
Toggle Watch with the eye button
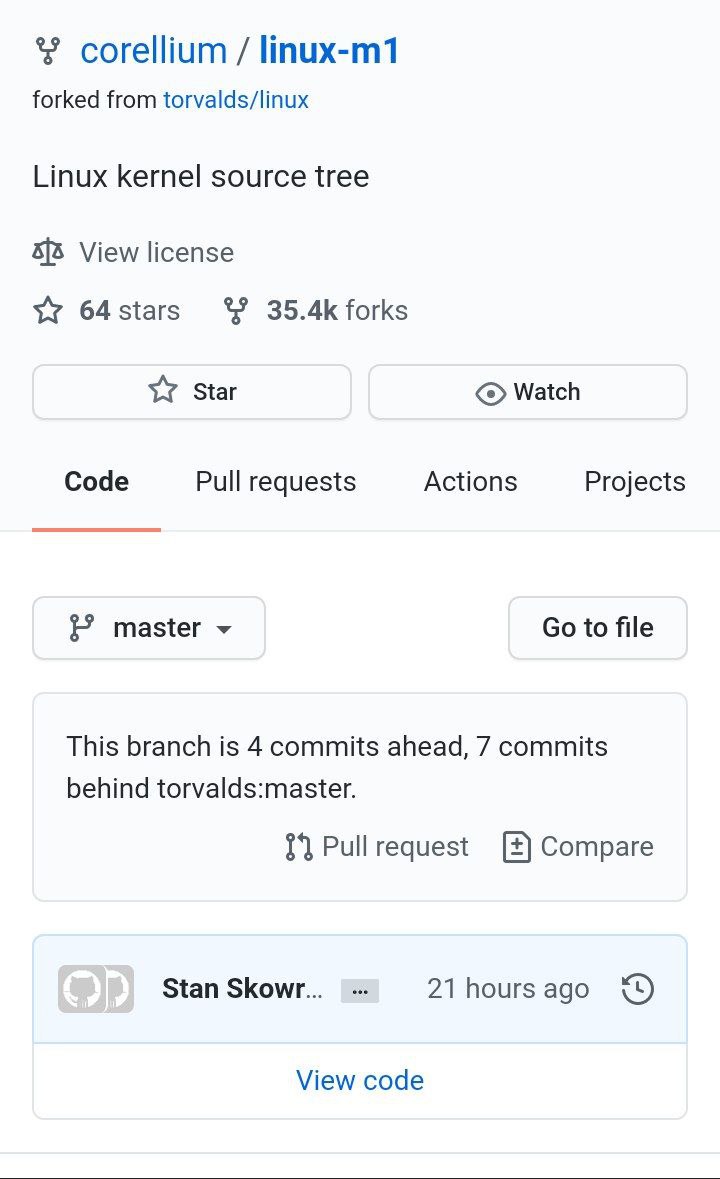click(528, 392)
